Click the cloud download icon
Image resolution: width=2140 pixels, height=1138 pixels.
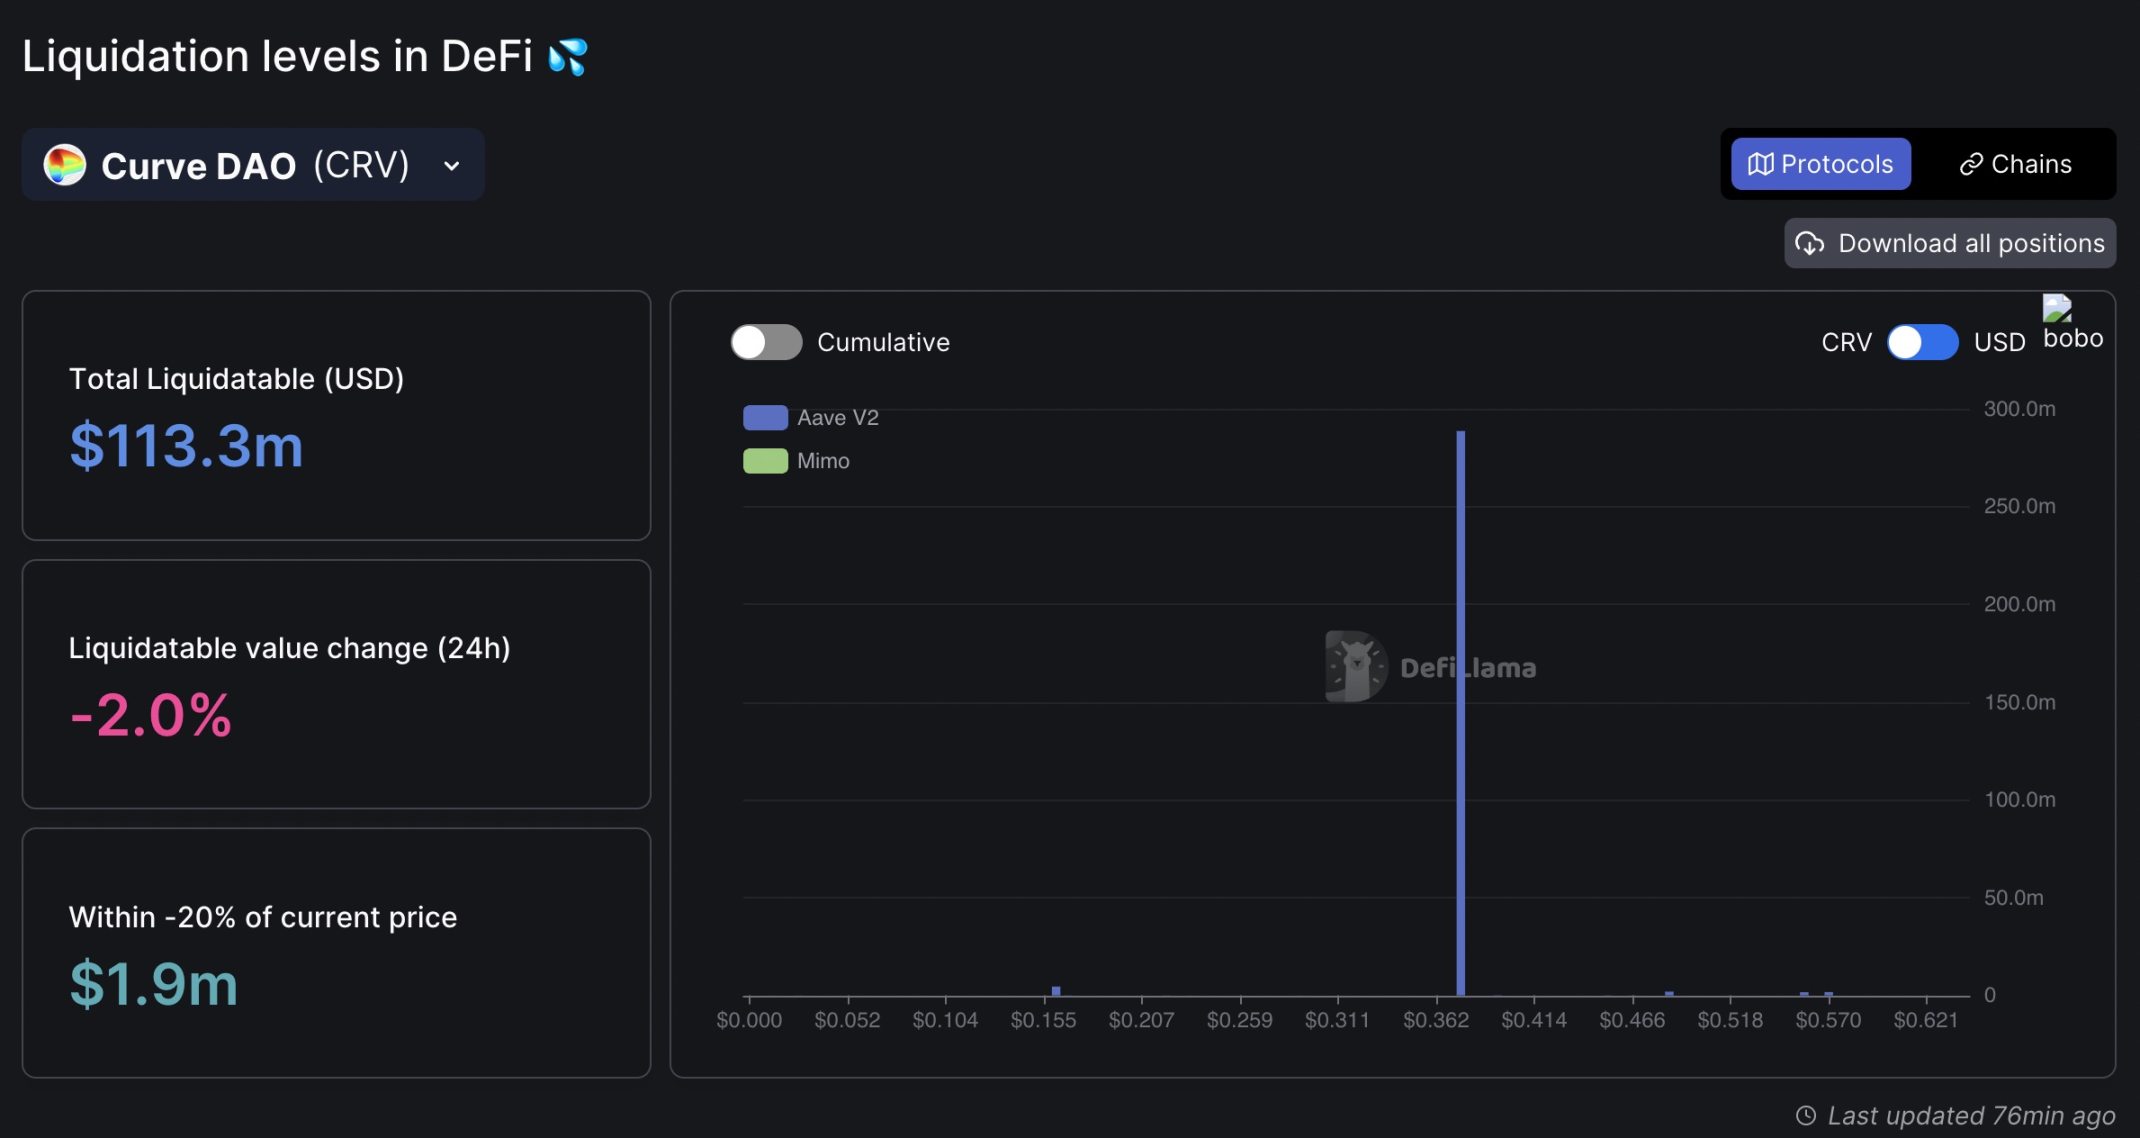[x=1809, y=243]
